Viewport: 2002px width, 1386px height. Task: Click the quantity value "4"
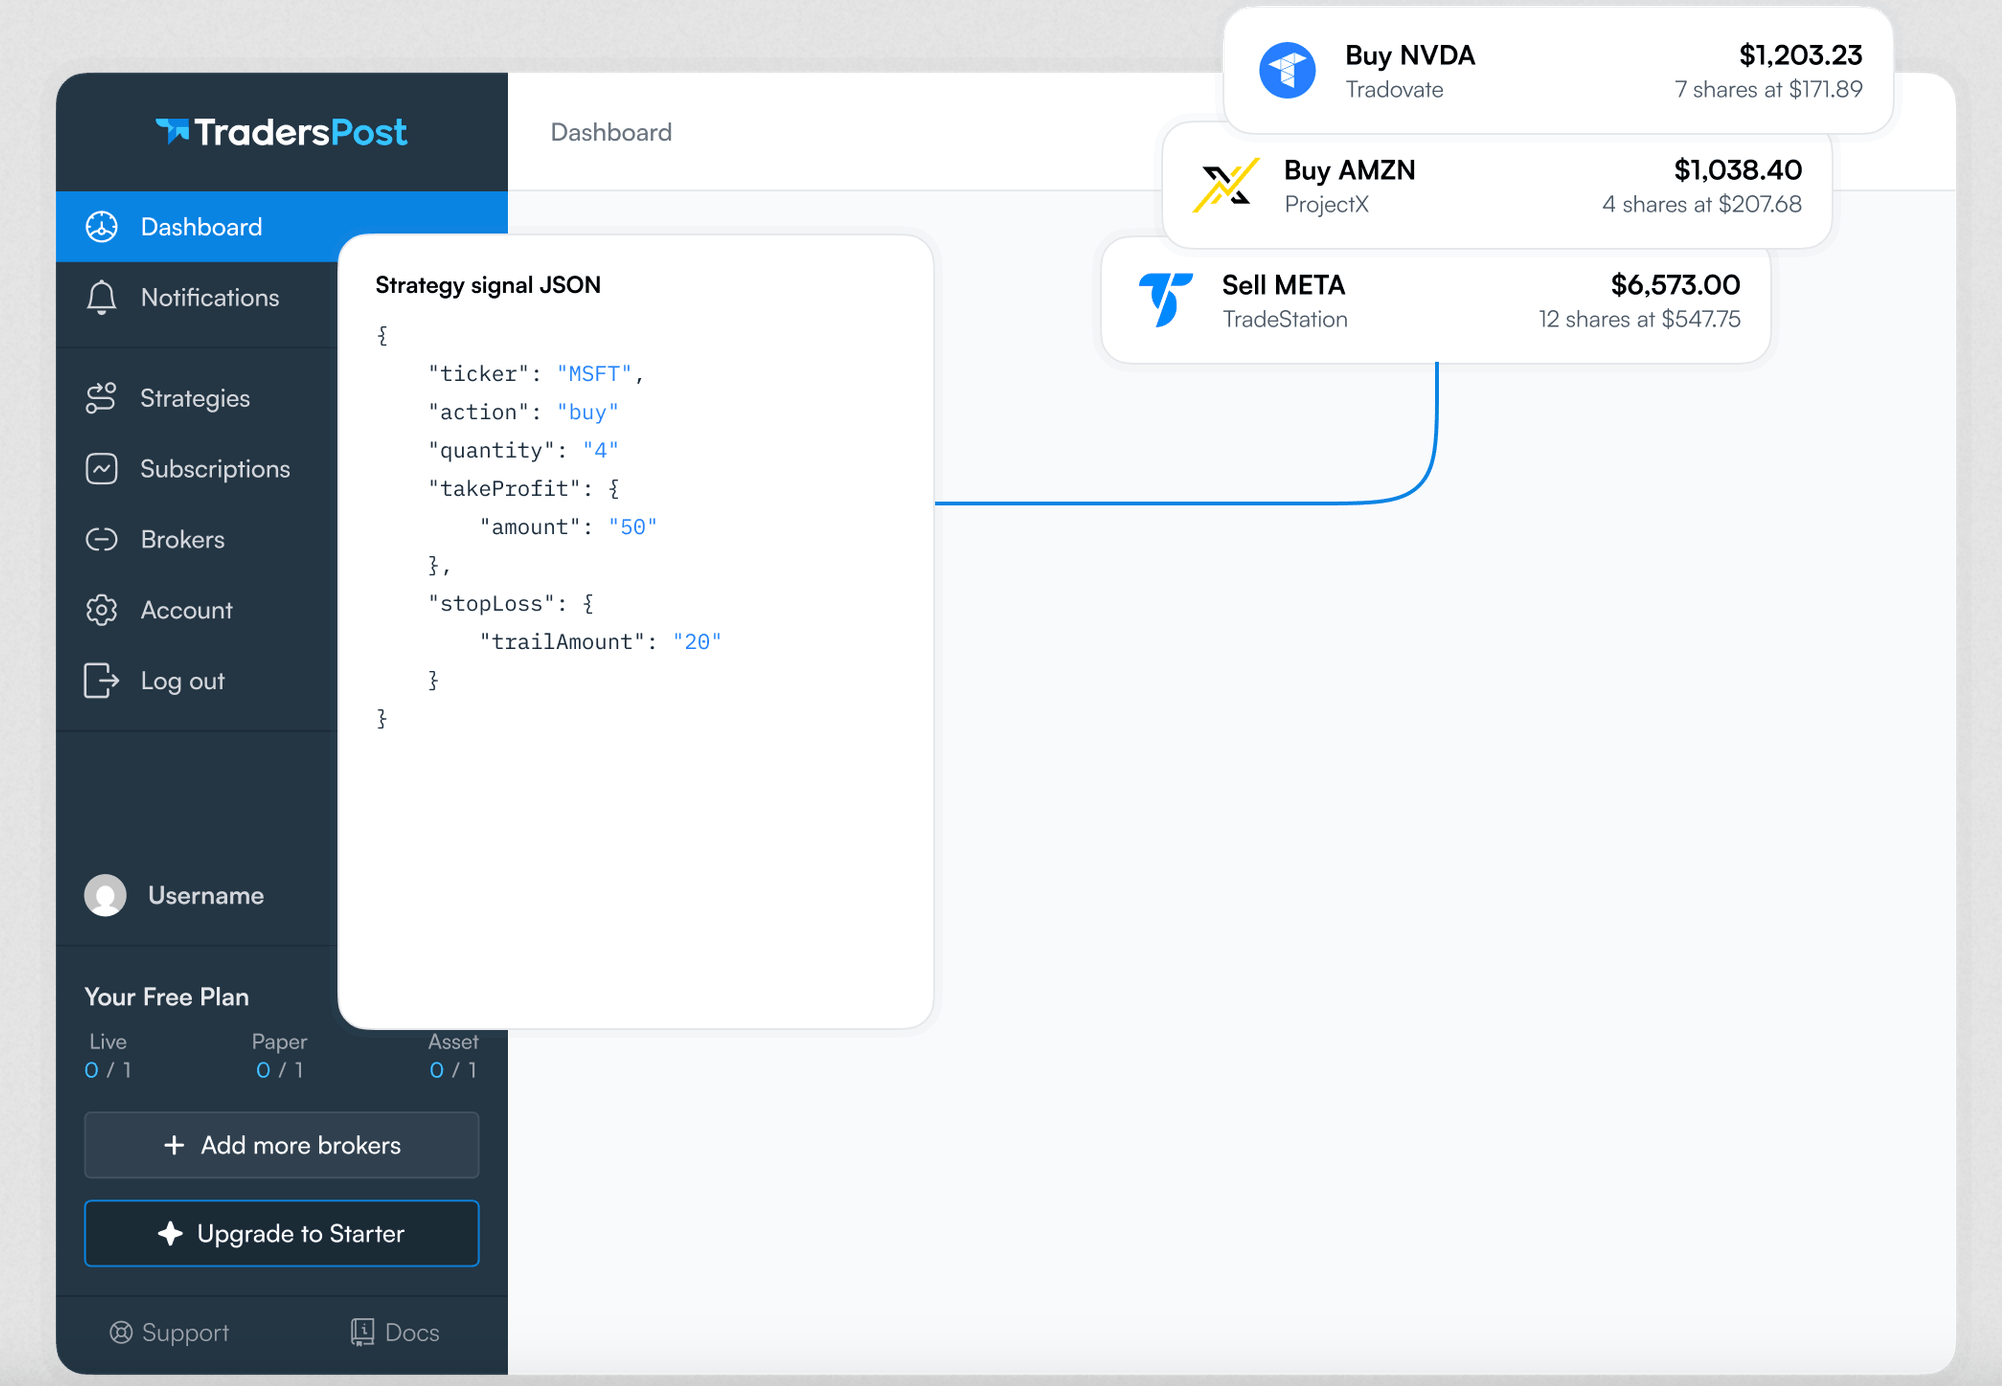point(601,450)
